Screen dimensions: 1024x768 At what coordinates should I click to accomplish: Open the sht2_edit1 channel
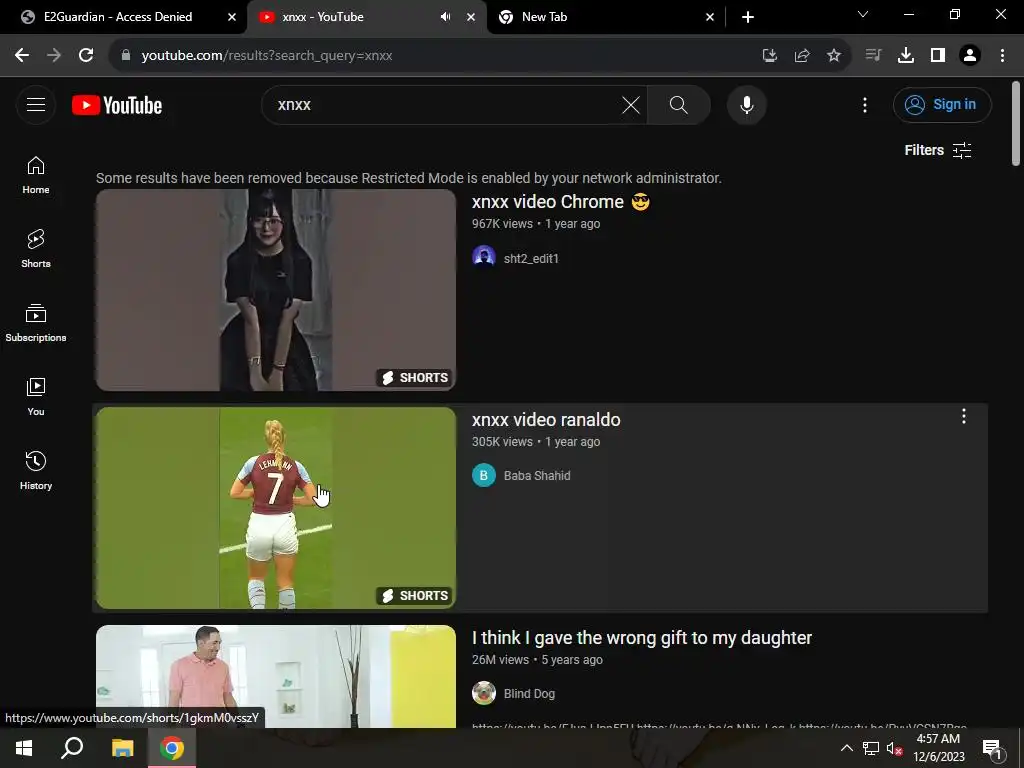pos(531,259)
